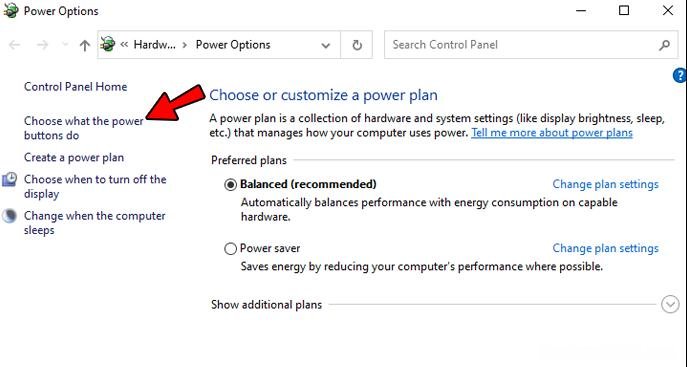Click the Back navigation arrow

click(x=14, y=45)
